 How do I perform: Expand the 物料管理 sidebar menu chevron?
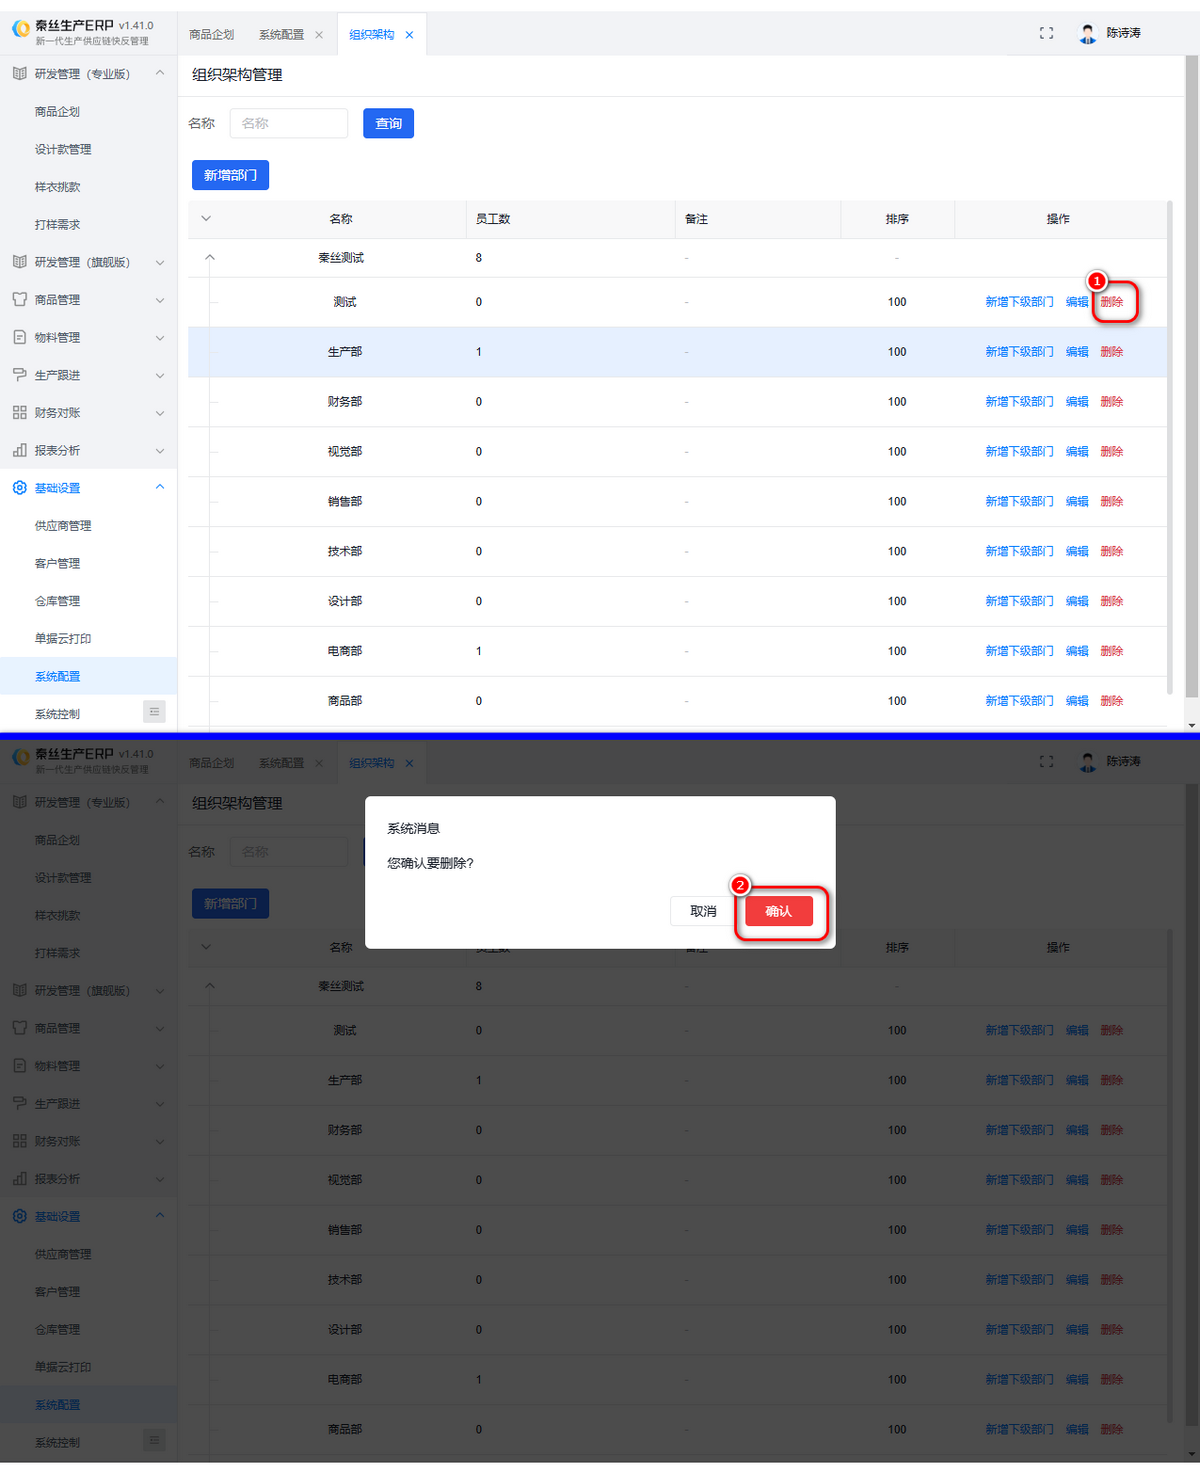[x=160, y=338]
